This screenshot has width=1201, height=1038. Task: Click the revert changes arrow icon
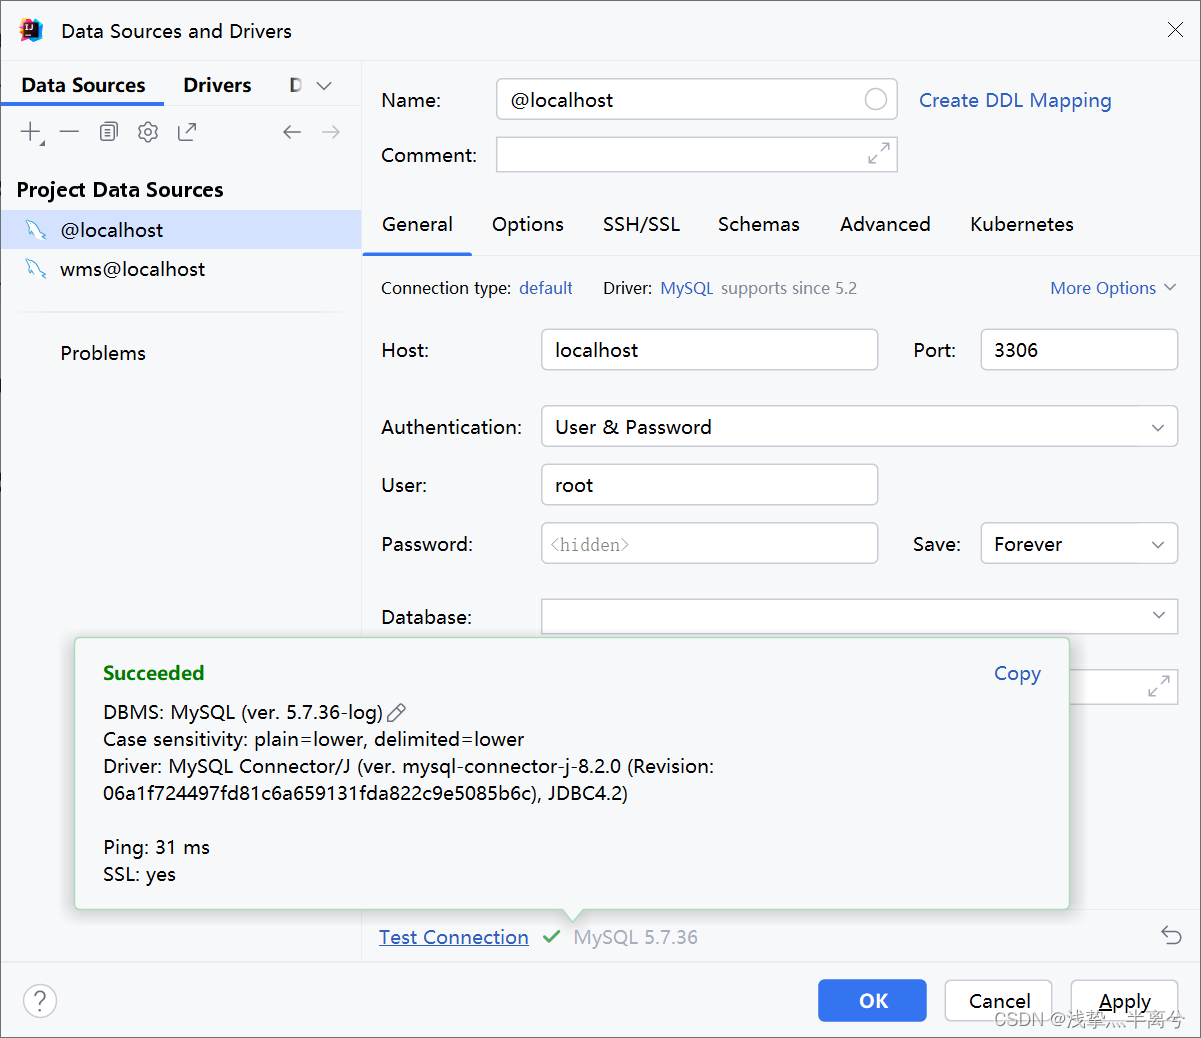[1171, 936]
